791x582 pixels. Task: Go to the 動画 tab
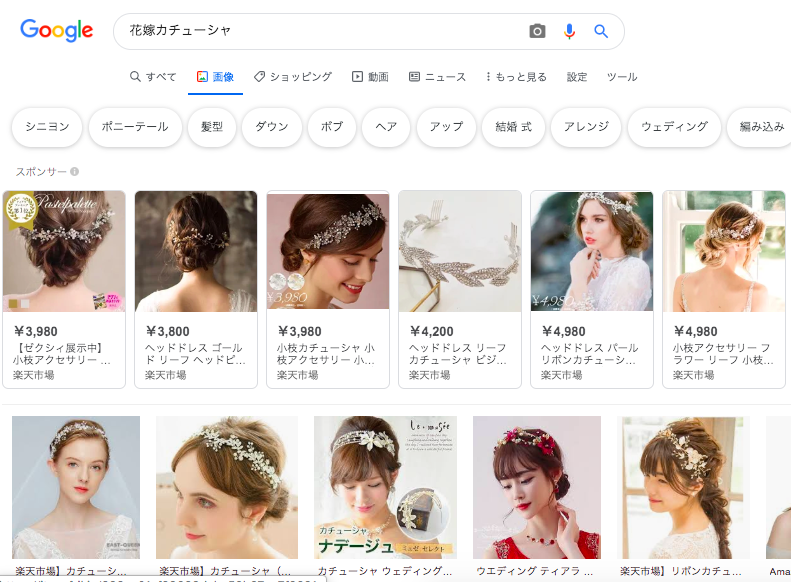tap(370, 77)
